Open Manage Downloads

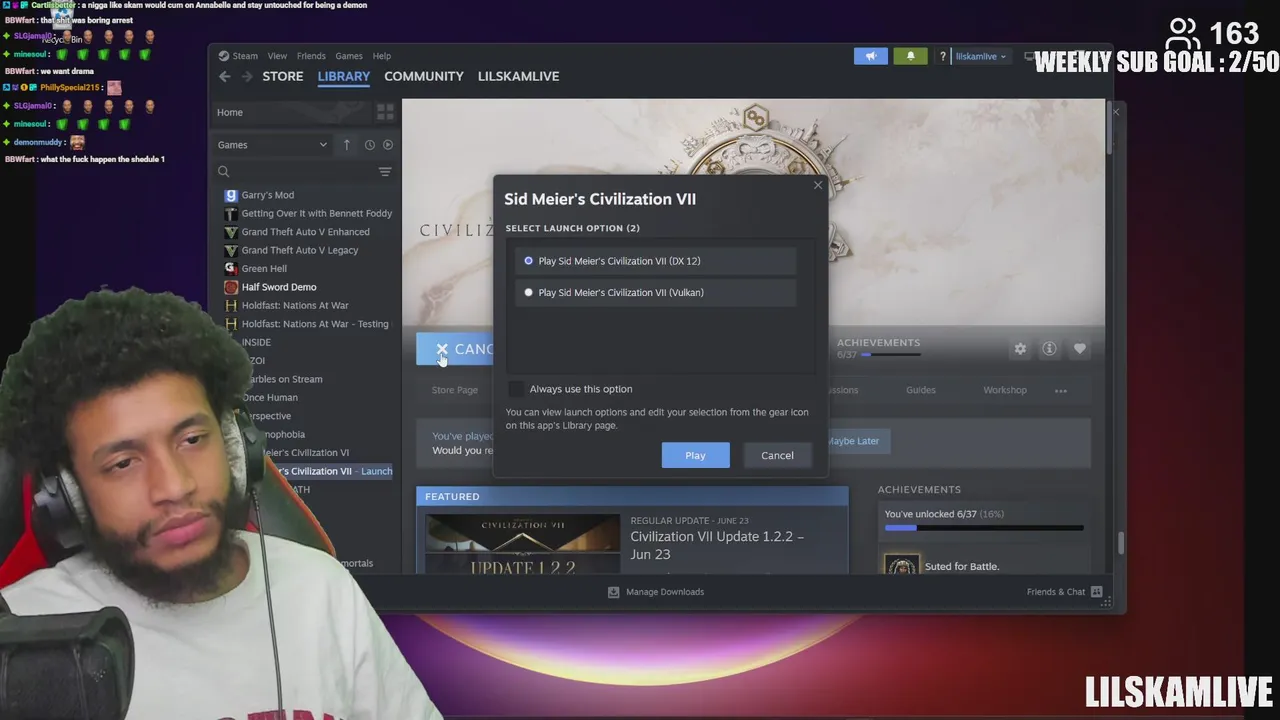[656, 592]
